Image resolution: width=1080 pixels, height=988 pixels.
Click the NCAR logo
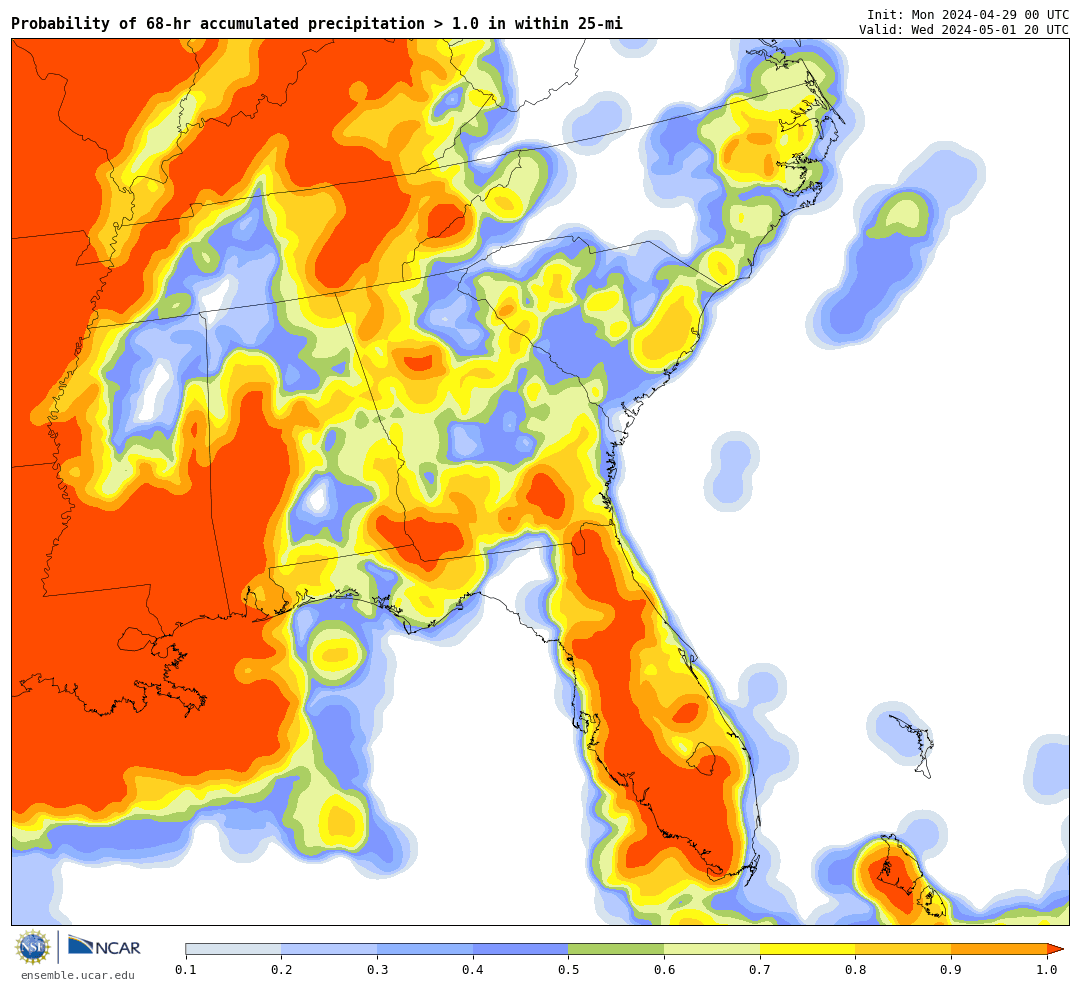pyautogui.click(x=104, y=947)
